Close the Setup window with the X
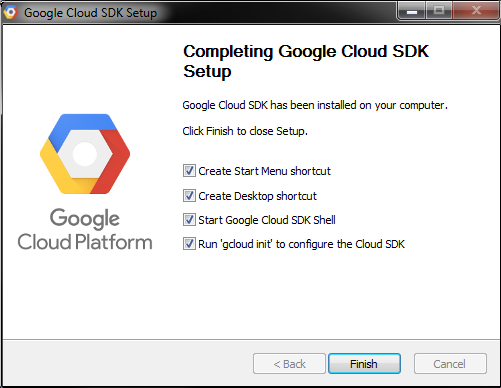This screenshot has height=388, width=501. pyautogui.click(x=476, y=11)
